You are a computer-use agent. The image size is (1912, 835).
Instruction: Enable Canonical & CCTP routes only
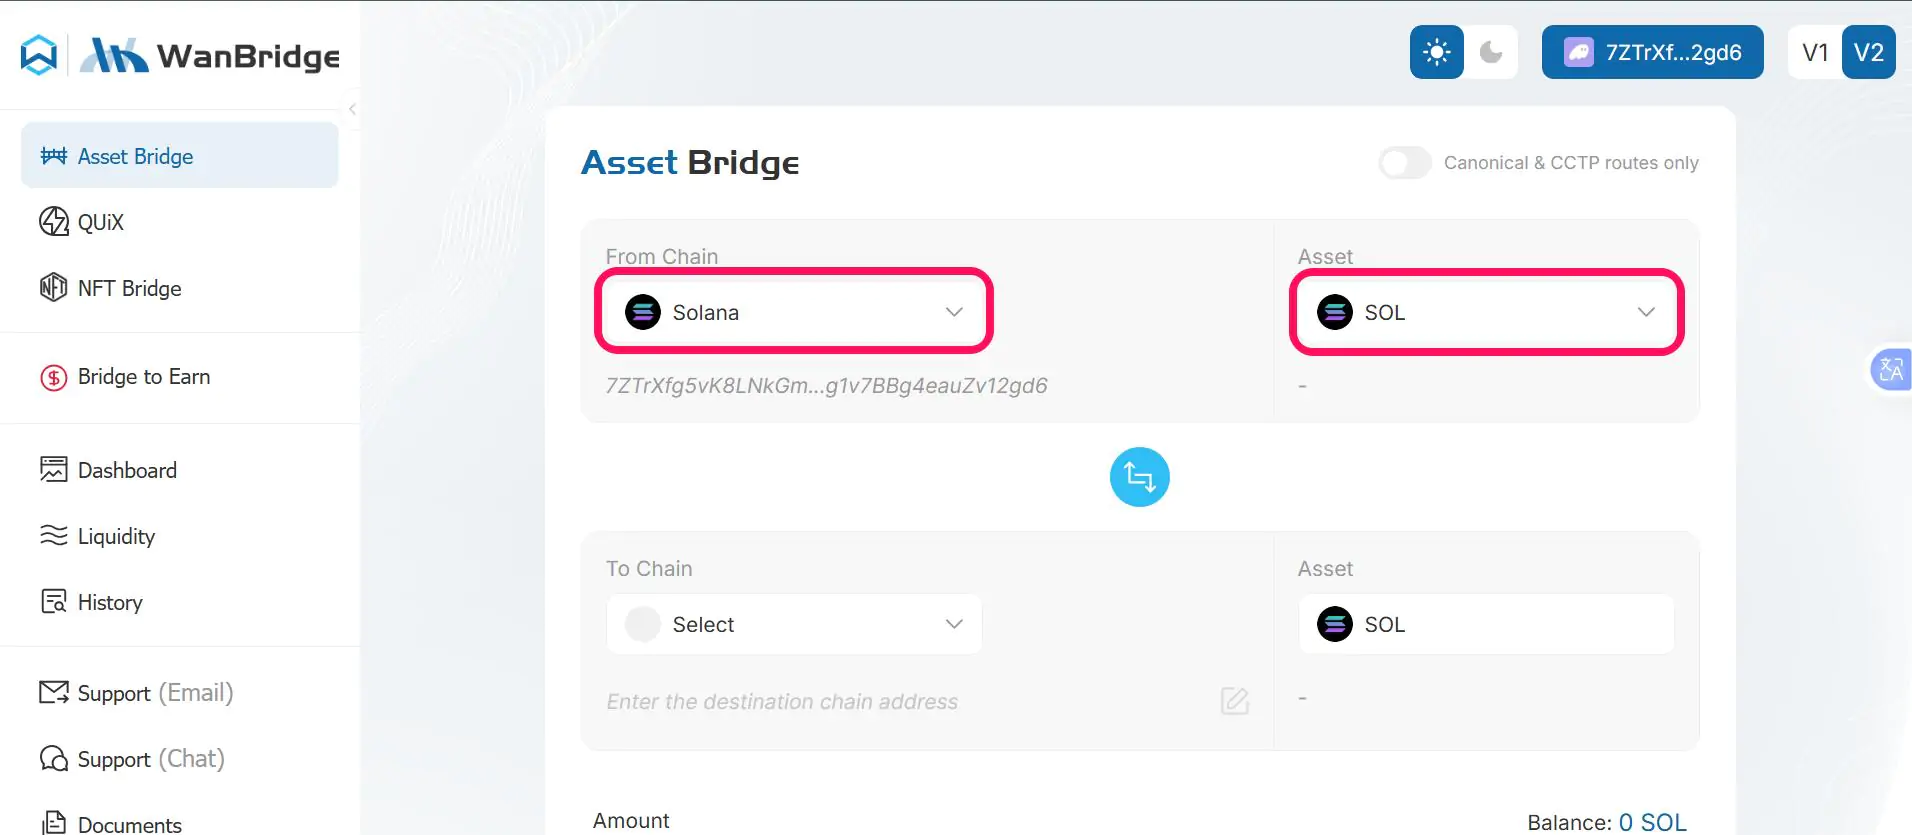point(1404,162)
